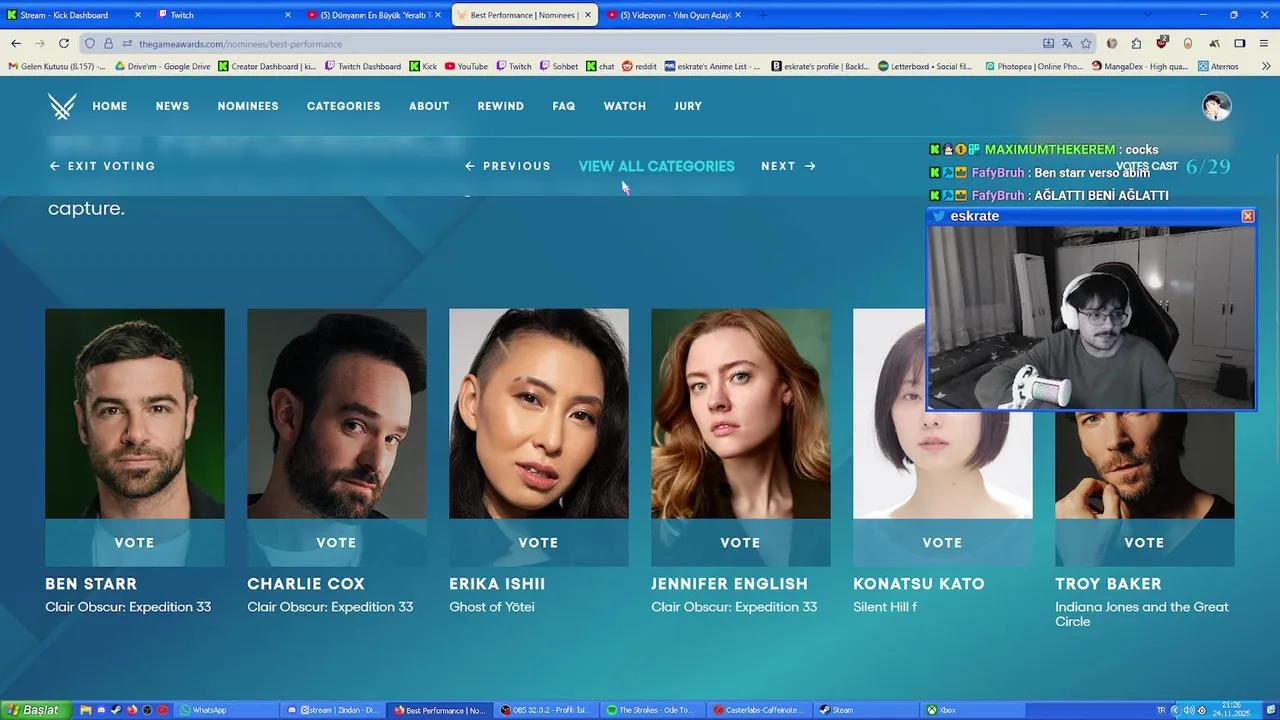Image resolution: width=1280 pixels, height=720 pixels.
Task: Open Steam from the taskbar
Action: tap(865, 710)
